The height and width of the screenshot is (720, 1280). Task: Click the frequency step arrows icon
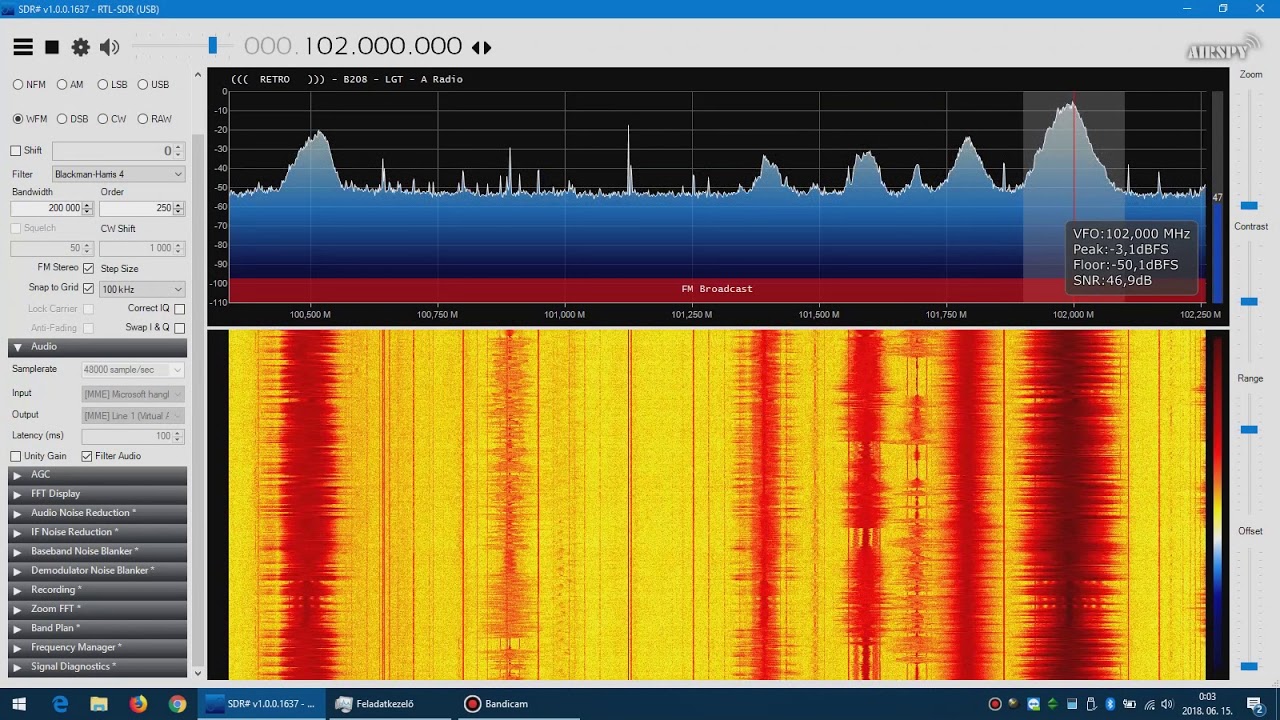tap(481, 47)
